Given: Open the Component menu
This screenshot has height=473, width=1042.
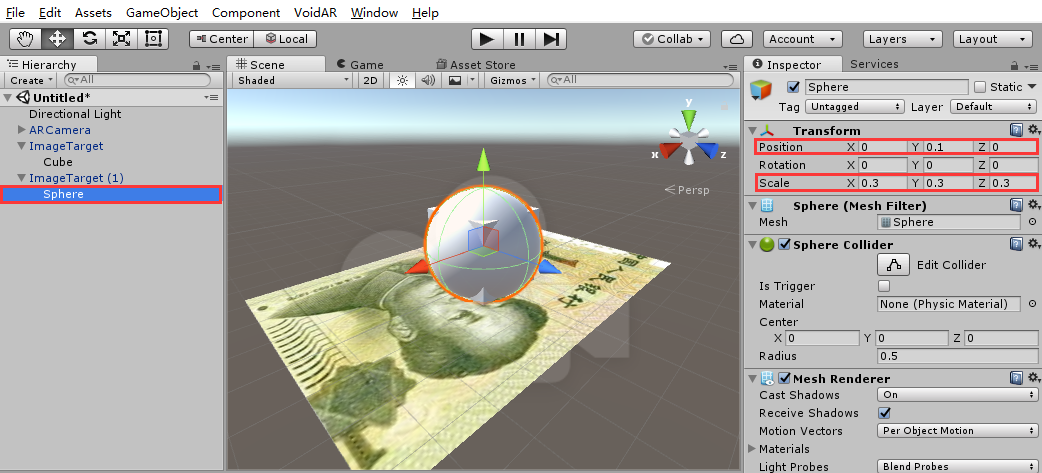Looking at the screenshot, I should point(246,13).
